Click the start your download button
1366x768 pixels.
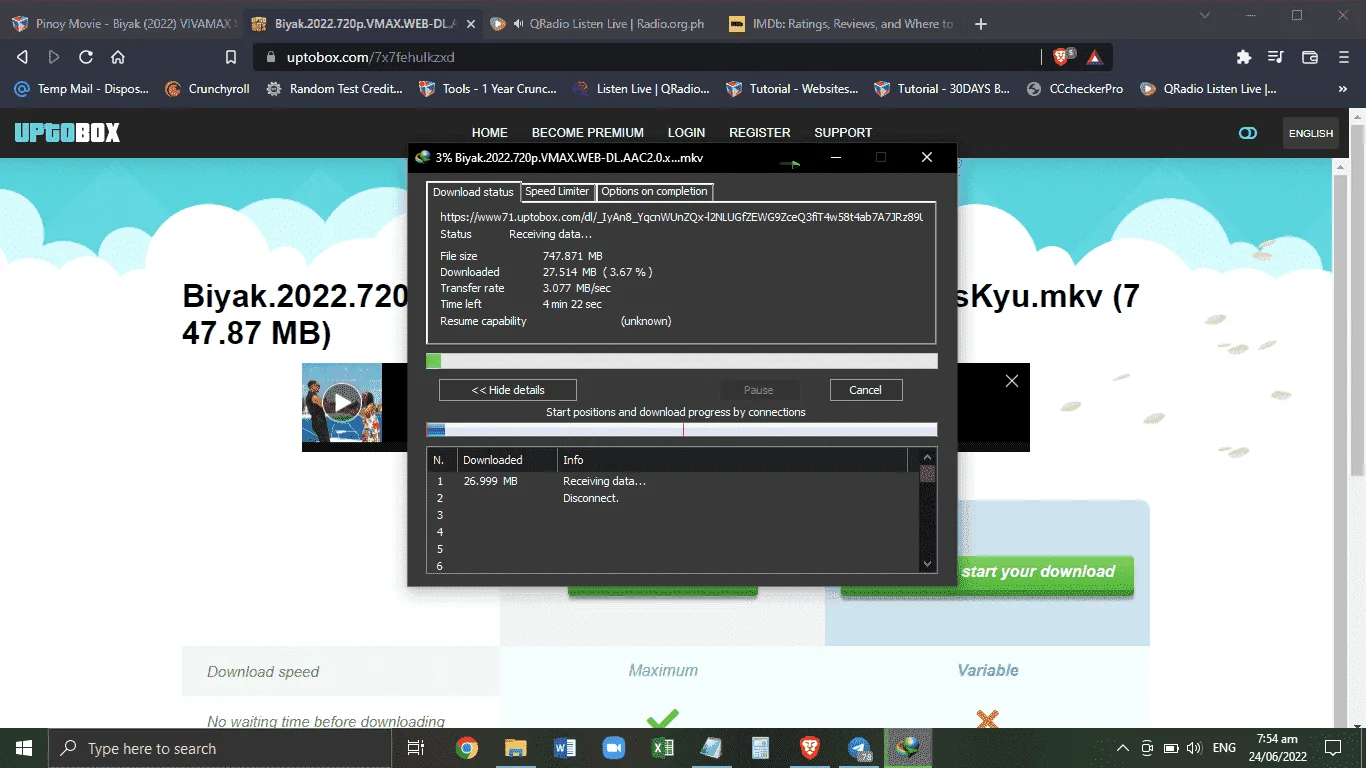pyautogui.click(x=1038, y=572)
